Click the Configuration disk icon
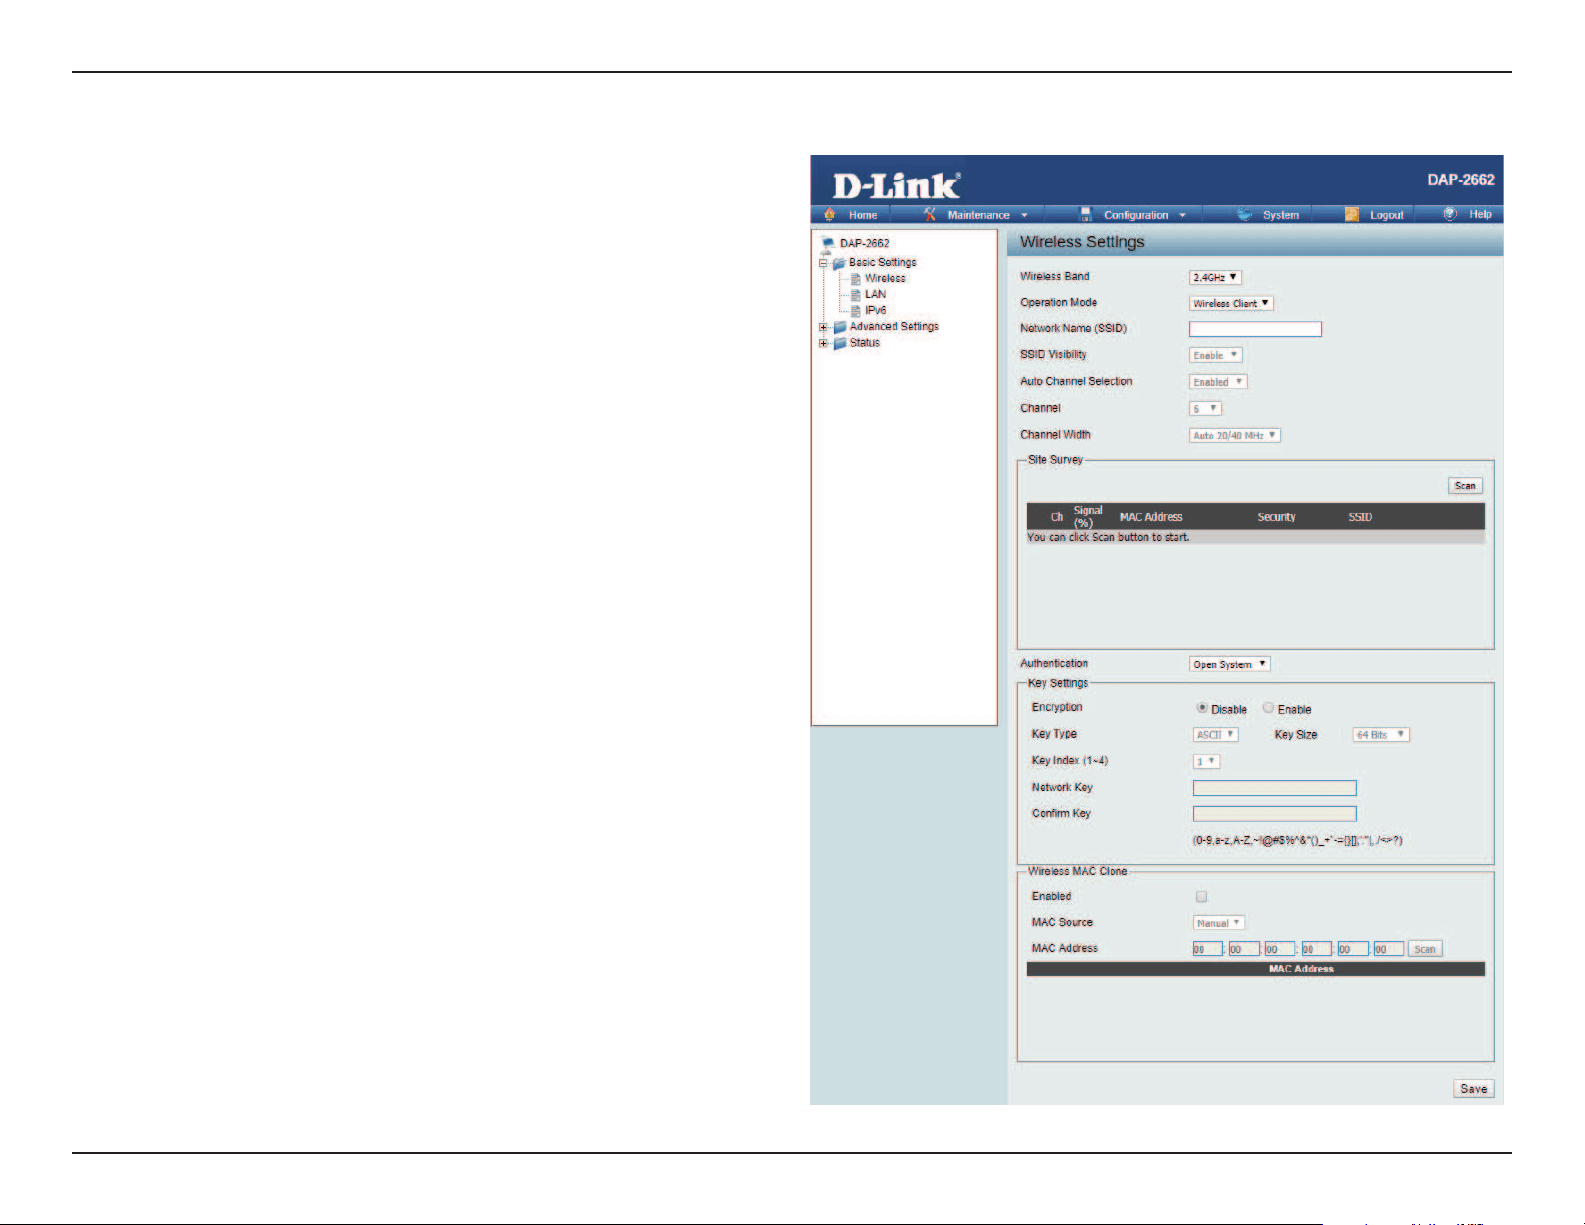1585x1225 pixels. 1085,214
